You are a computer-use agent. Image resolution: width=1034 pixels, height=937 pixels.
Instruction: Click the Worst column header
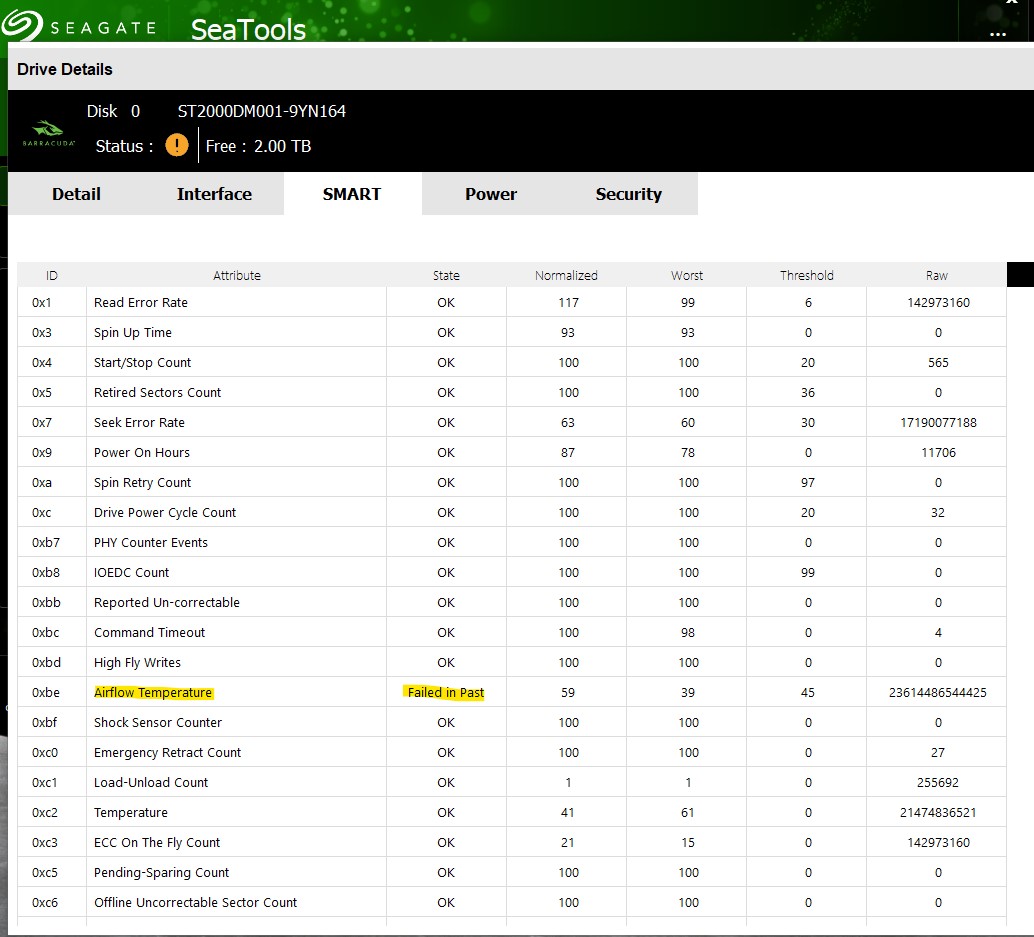pos(687,275)
